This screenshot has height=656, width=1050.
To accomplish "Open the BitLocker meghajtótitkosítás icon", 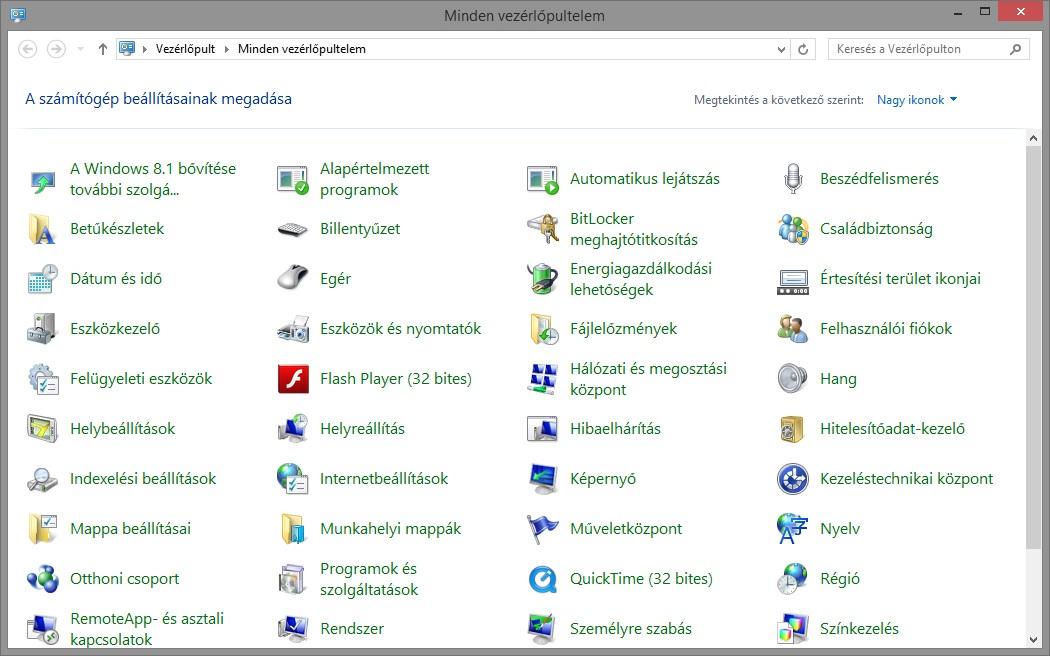I will [x=543, y=229].
